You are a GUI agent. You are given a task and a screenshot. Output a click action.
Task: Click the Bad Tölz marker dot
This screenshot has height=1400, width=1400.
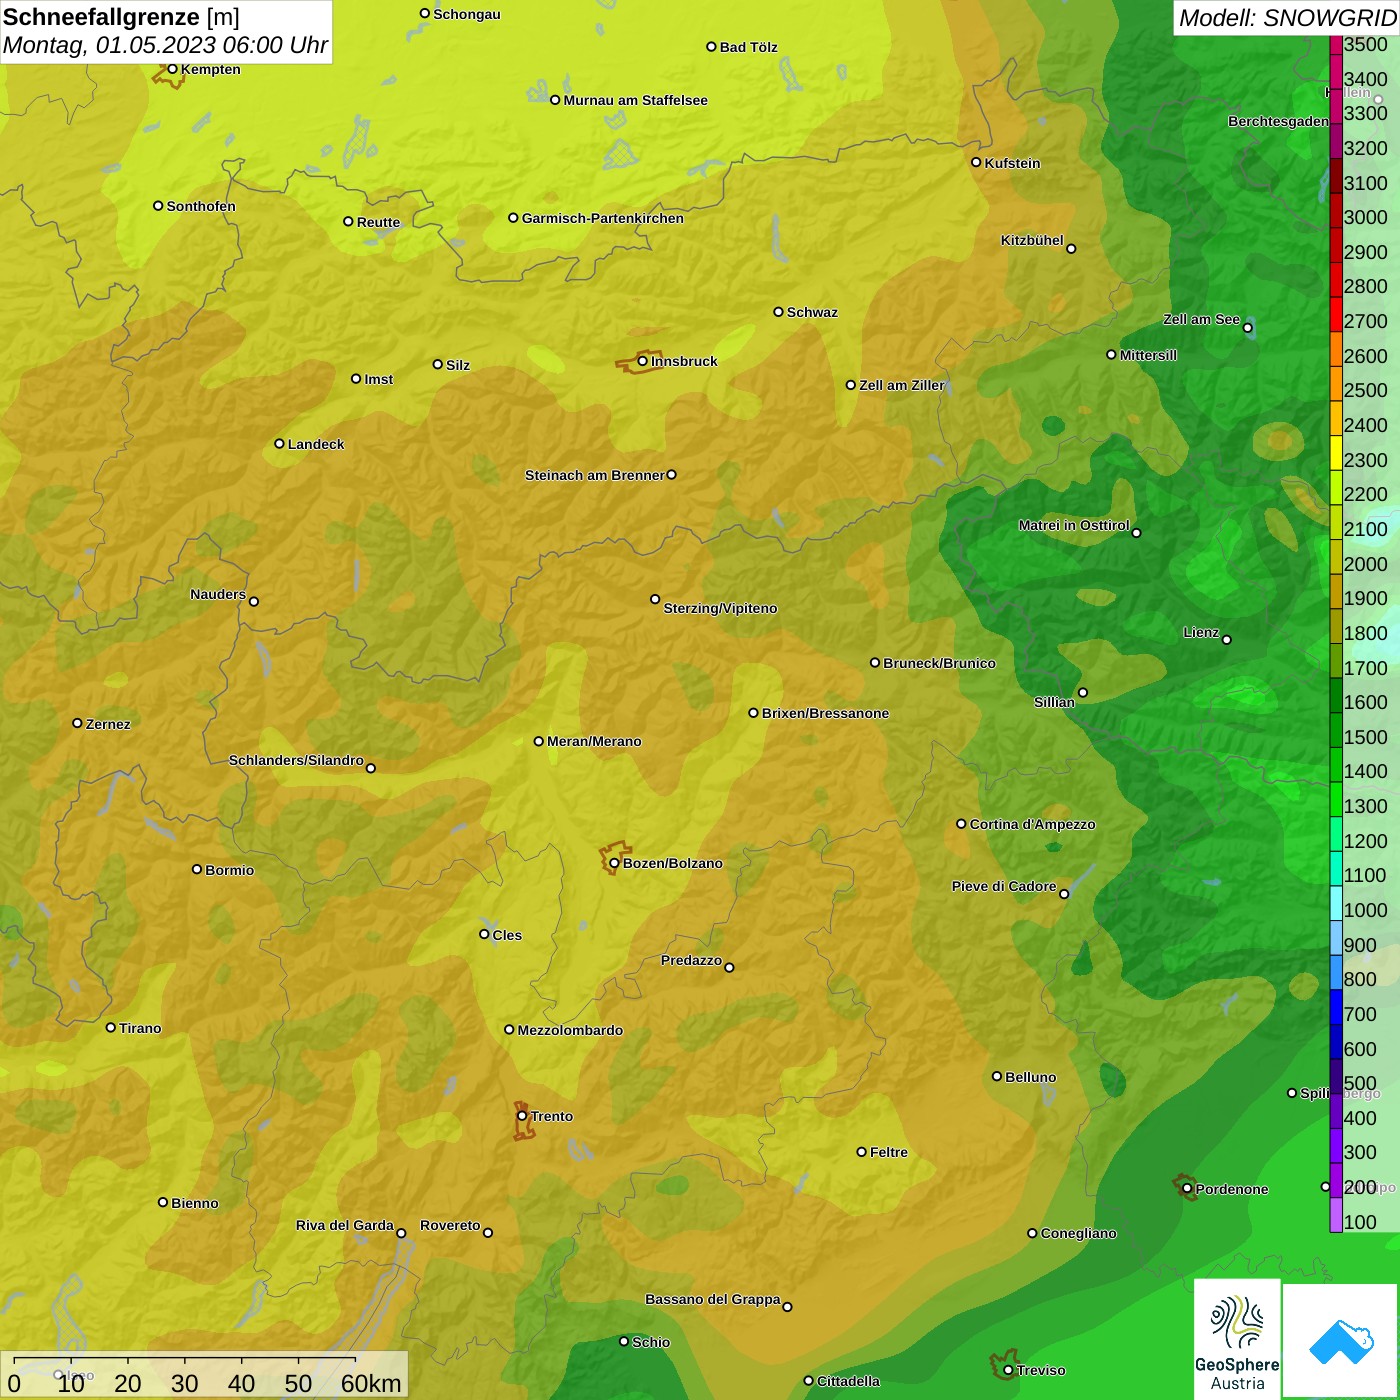click(x=711, y=47)
